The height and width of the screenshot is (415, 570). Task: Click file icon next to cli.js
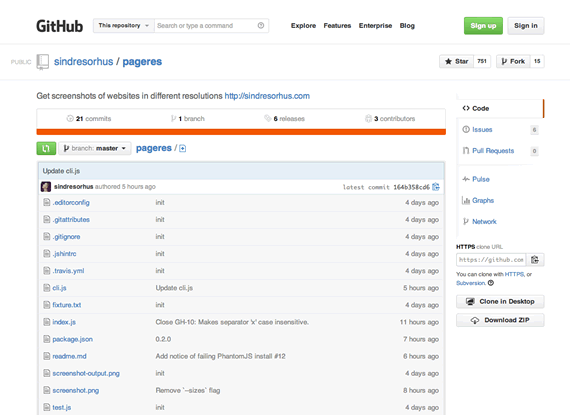(47, 288)
